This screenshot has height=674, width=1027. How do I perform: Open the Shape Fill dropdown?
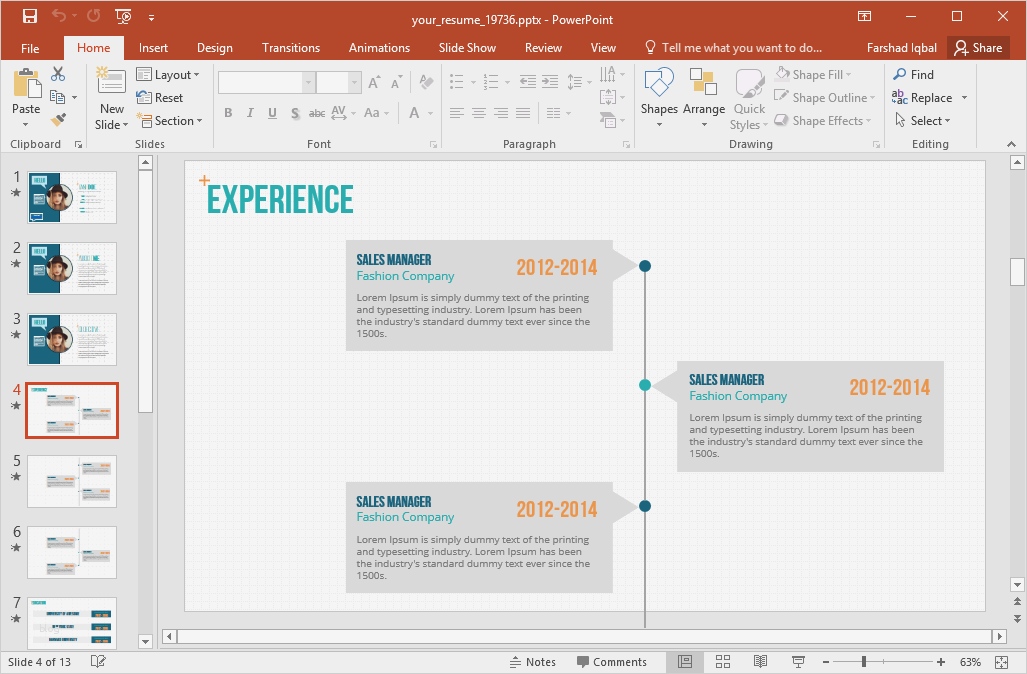click(815, 74)
